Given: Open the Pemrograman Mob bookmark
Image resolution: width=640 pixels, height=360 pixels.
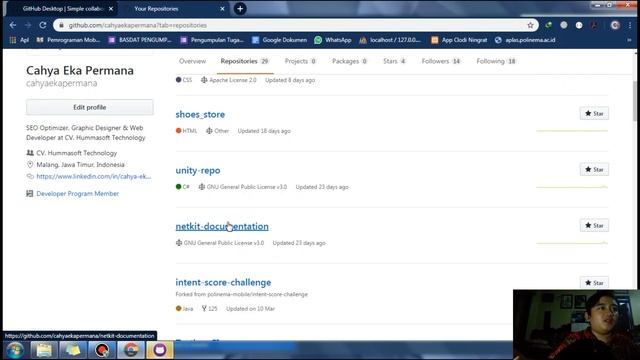Looking at the screenshot, I should (69, 40).
